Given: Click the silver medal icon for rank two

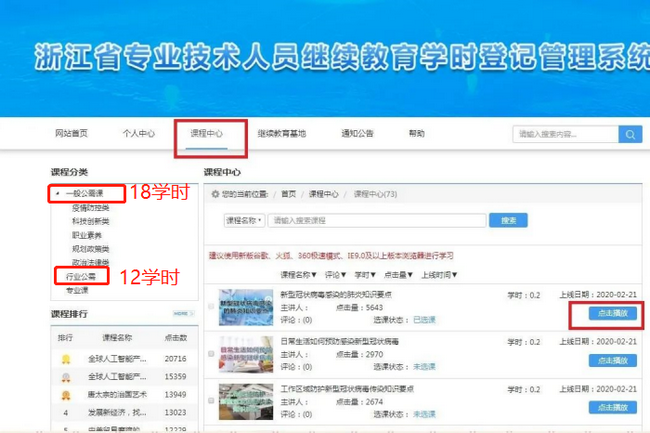Looking at the screenshot, I should pyautogui.click(x=66, y=377).
